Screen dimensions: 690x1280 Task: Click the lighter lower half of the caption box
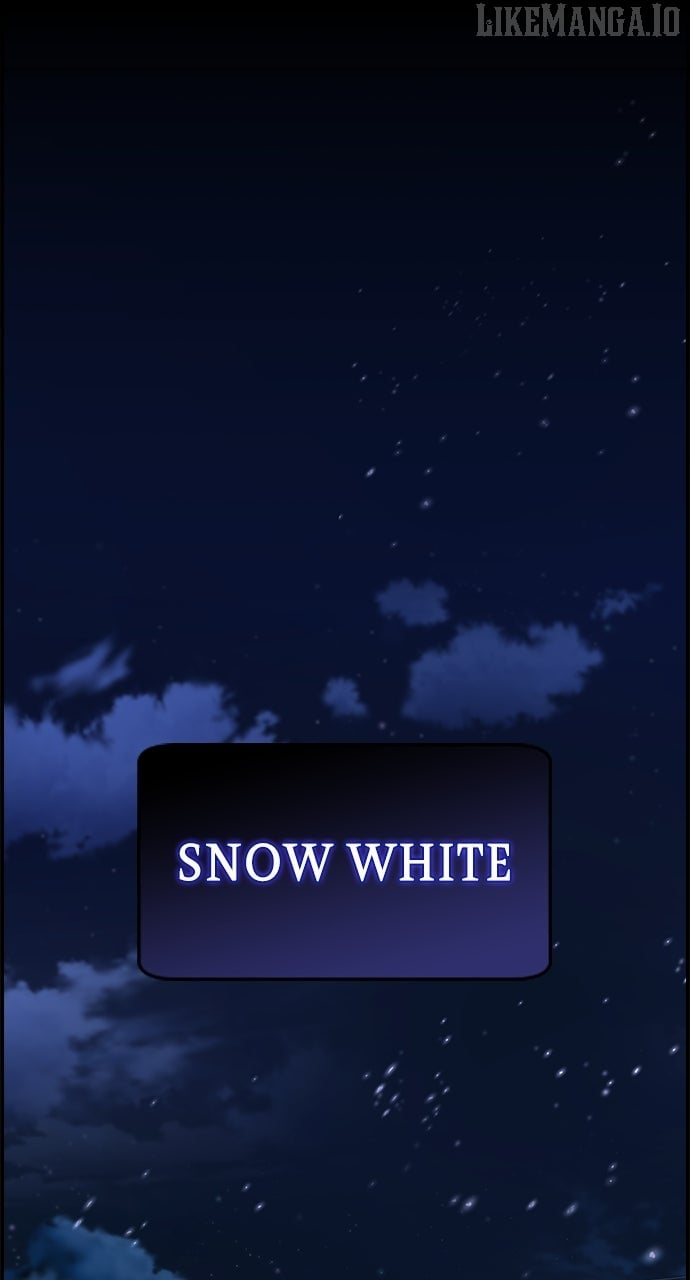(x=344, y=930)
